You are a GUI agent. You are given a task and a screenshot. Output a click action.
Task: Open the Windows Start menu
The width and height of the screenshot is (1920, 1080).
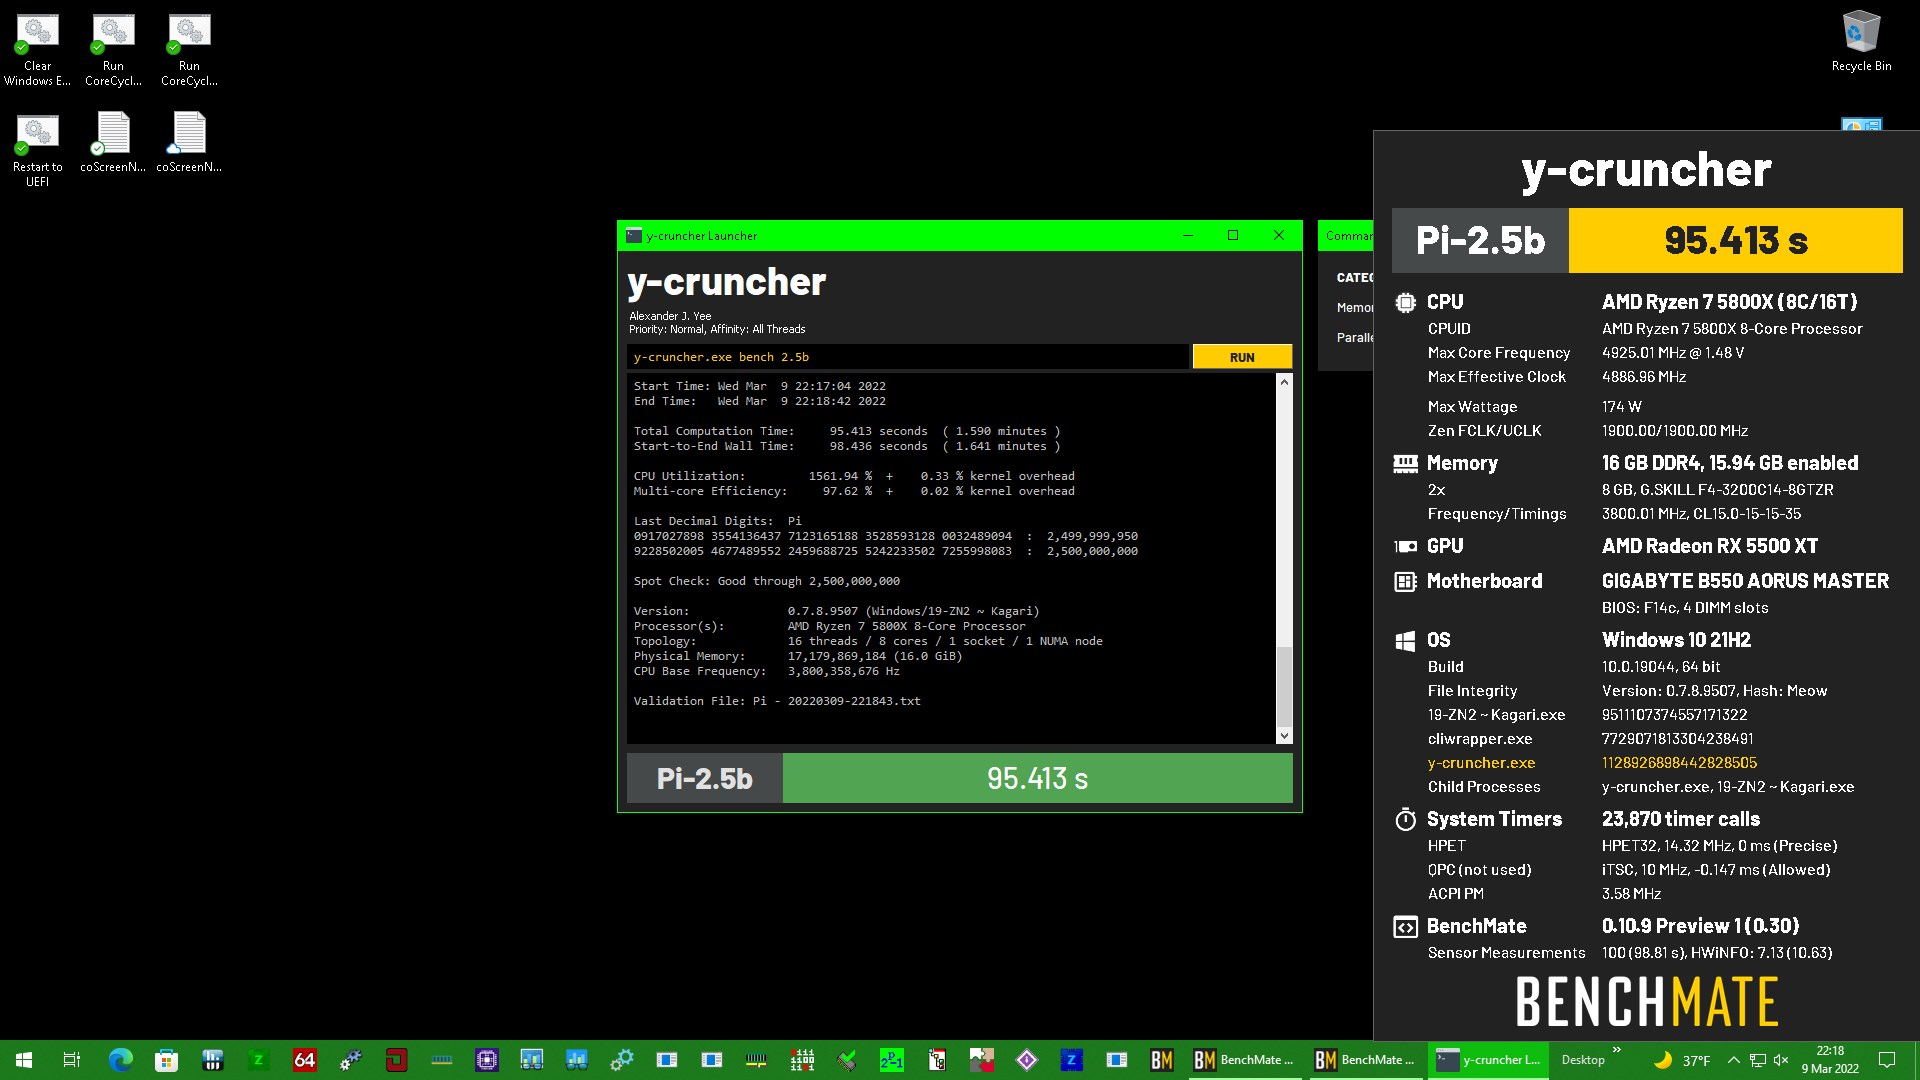click(x=24, y=1060)
